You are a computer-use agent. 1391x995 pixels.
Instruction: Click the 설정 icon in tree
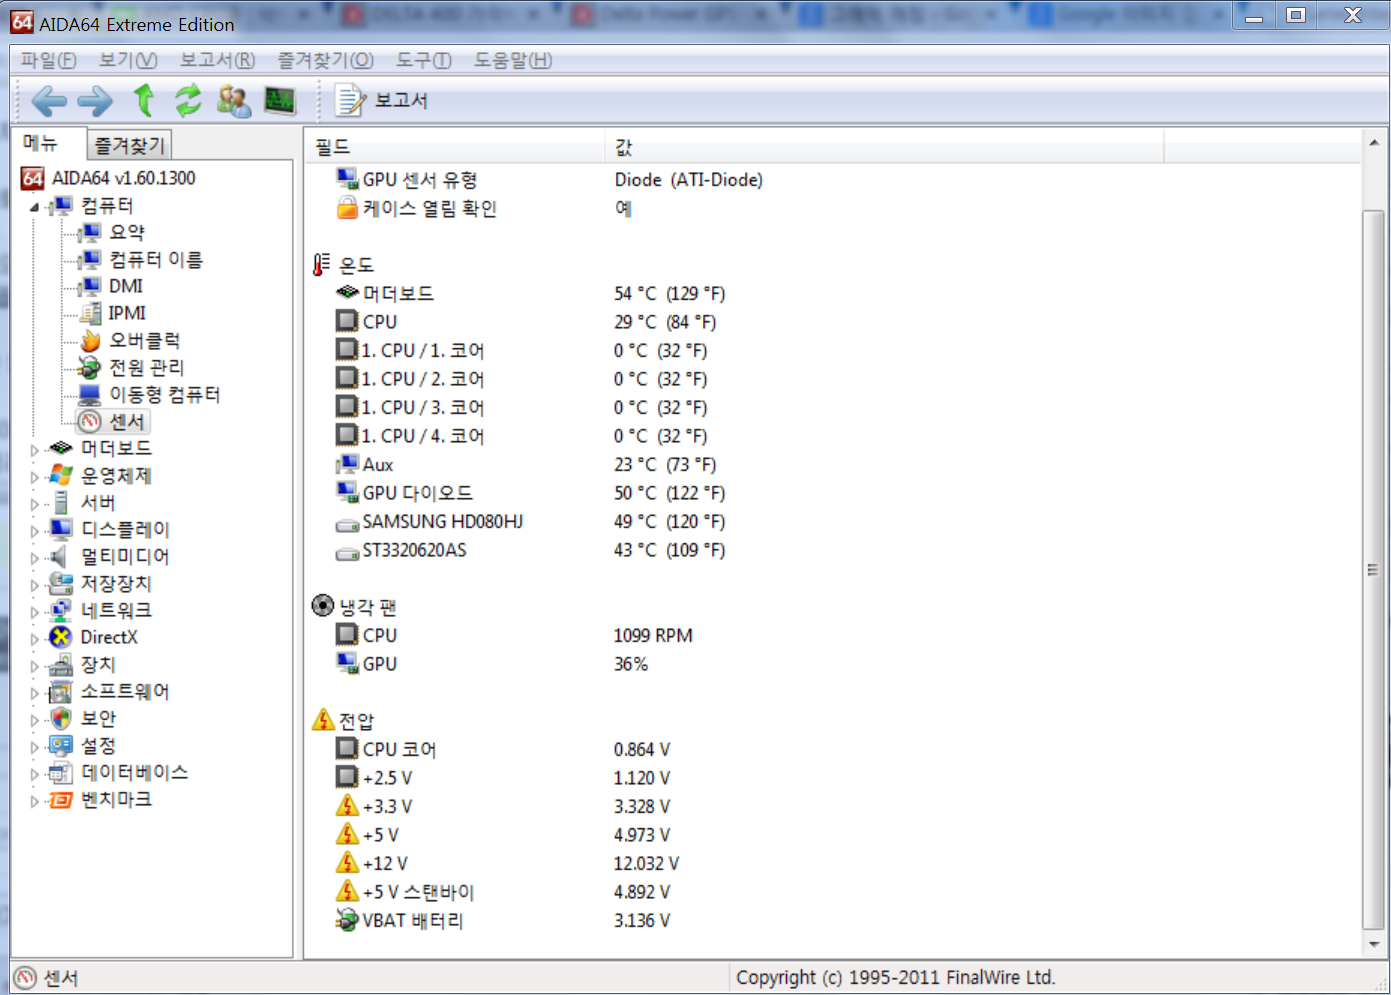(x=61, y=745)
